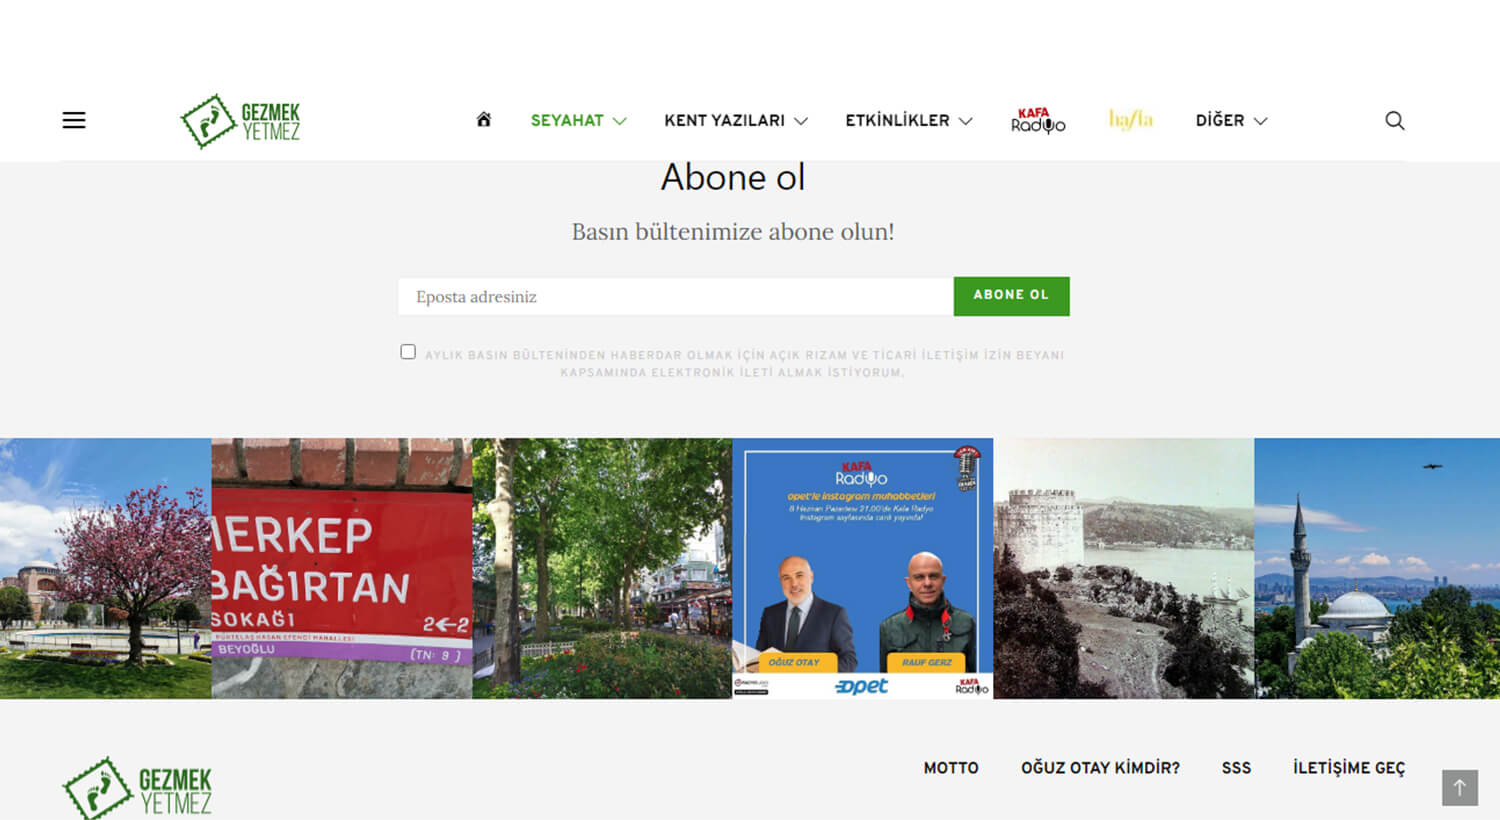Click the back-to-top arrow button
The width and height of the screenshot is (1500, 820).
coord(1460,788)
